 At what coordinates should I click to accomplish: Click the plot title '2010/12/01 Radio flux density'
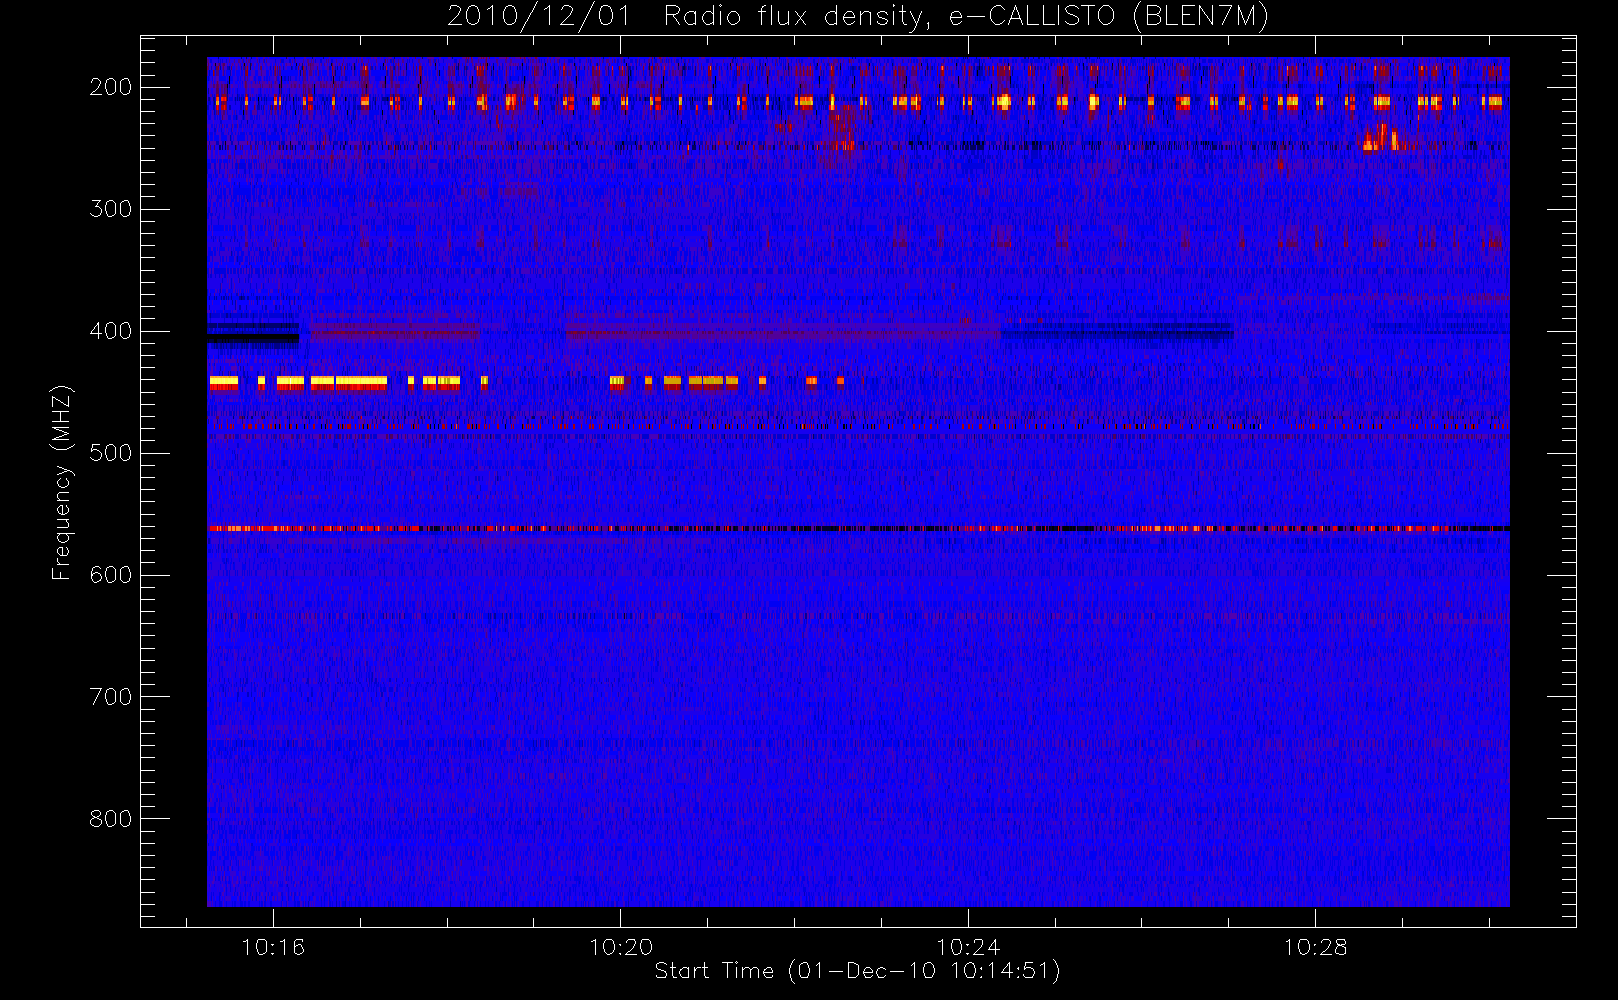point(857,17)
